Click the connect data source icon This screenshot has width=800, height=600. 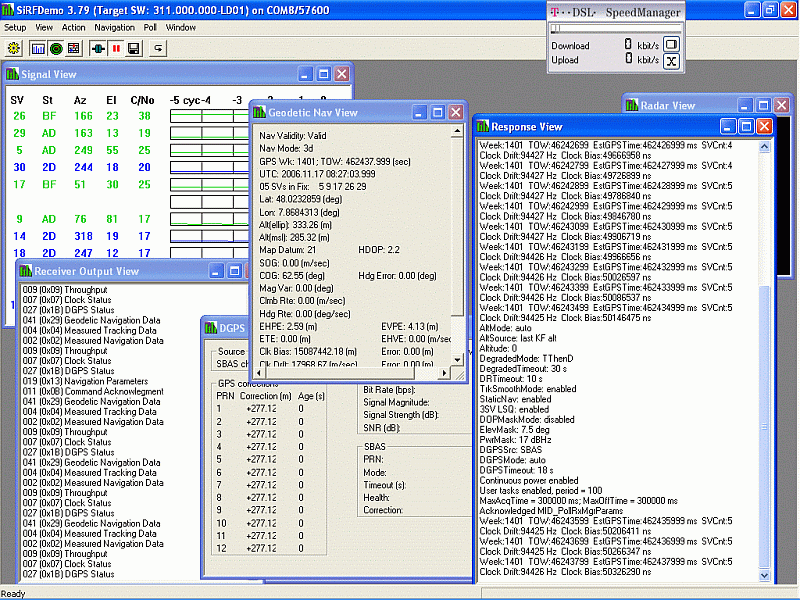tap(99, 48)
